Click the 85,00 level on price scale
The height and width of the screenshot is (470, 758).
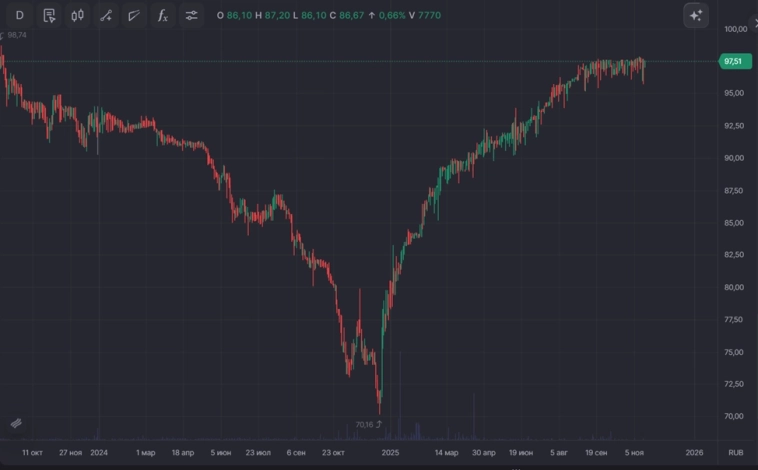[735, 223]
